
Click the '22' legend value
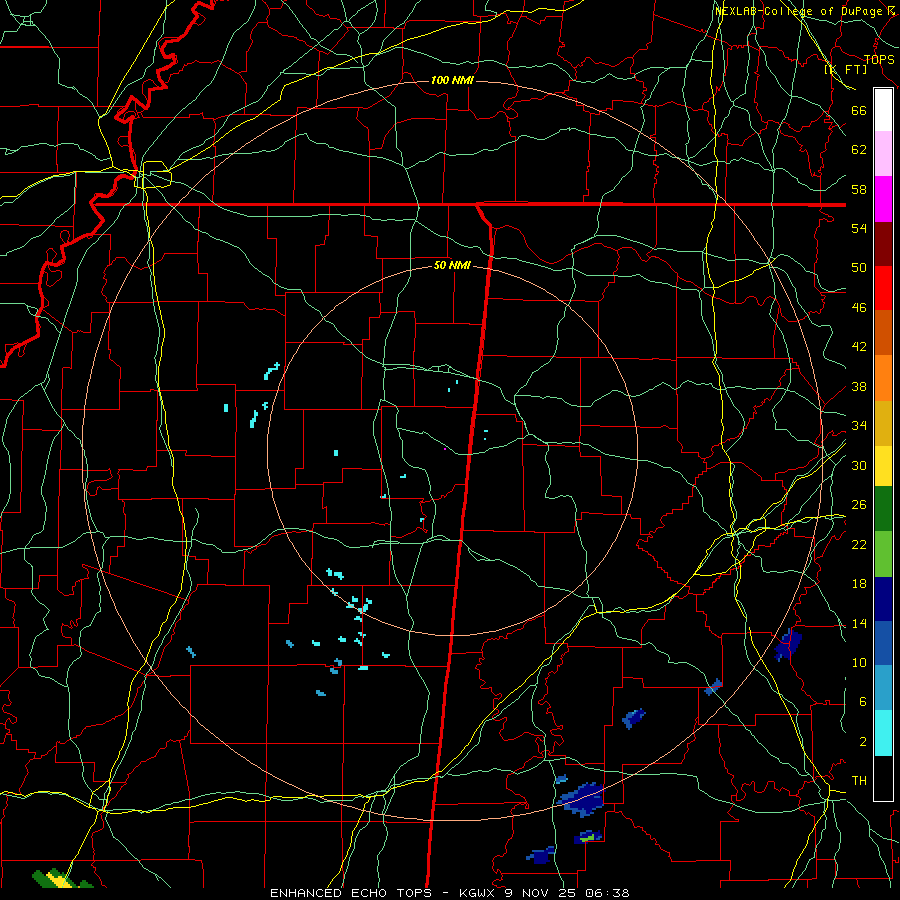859,544
